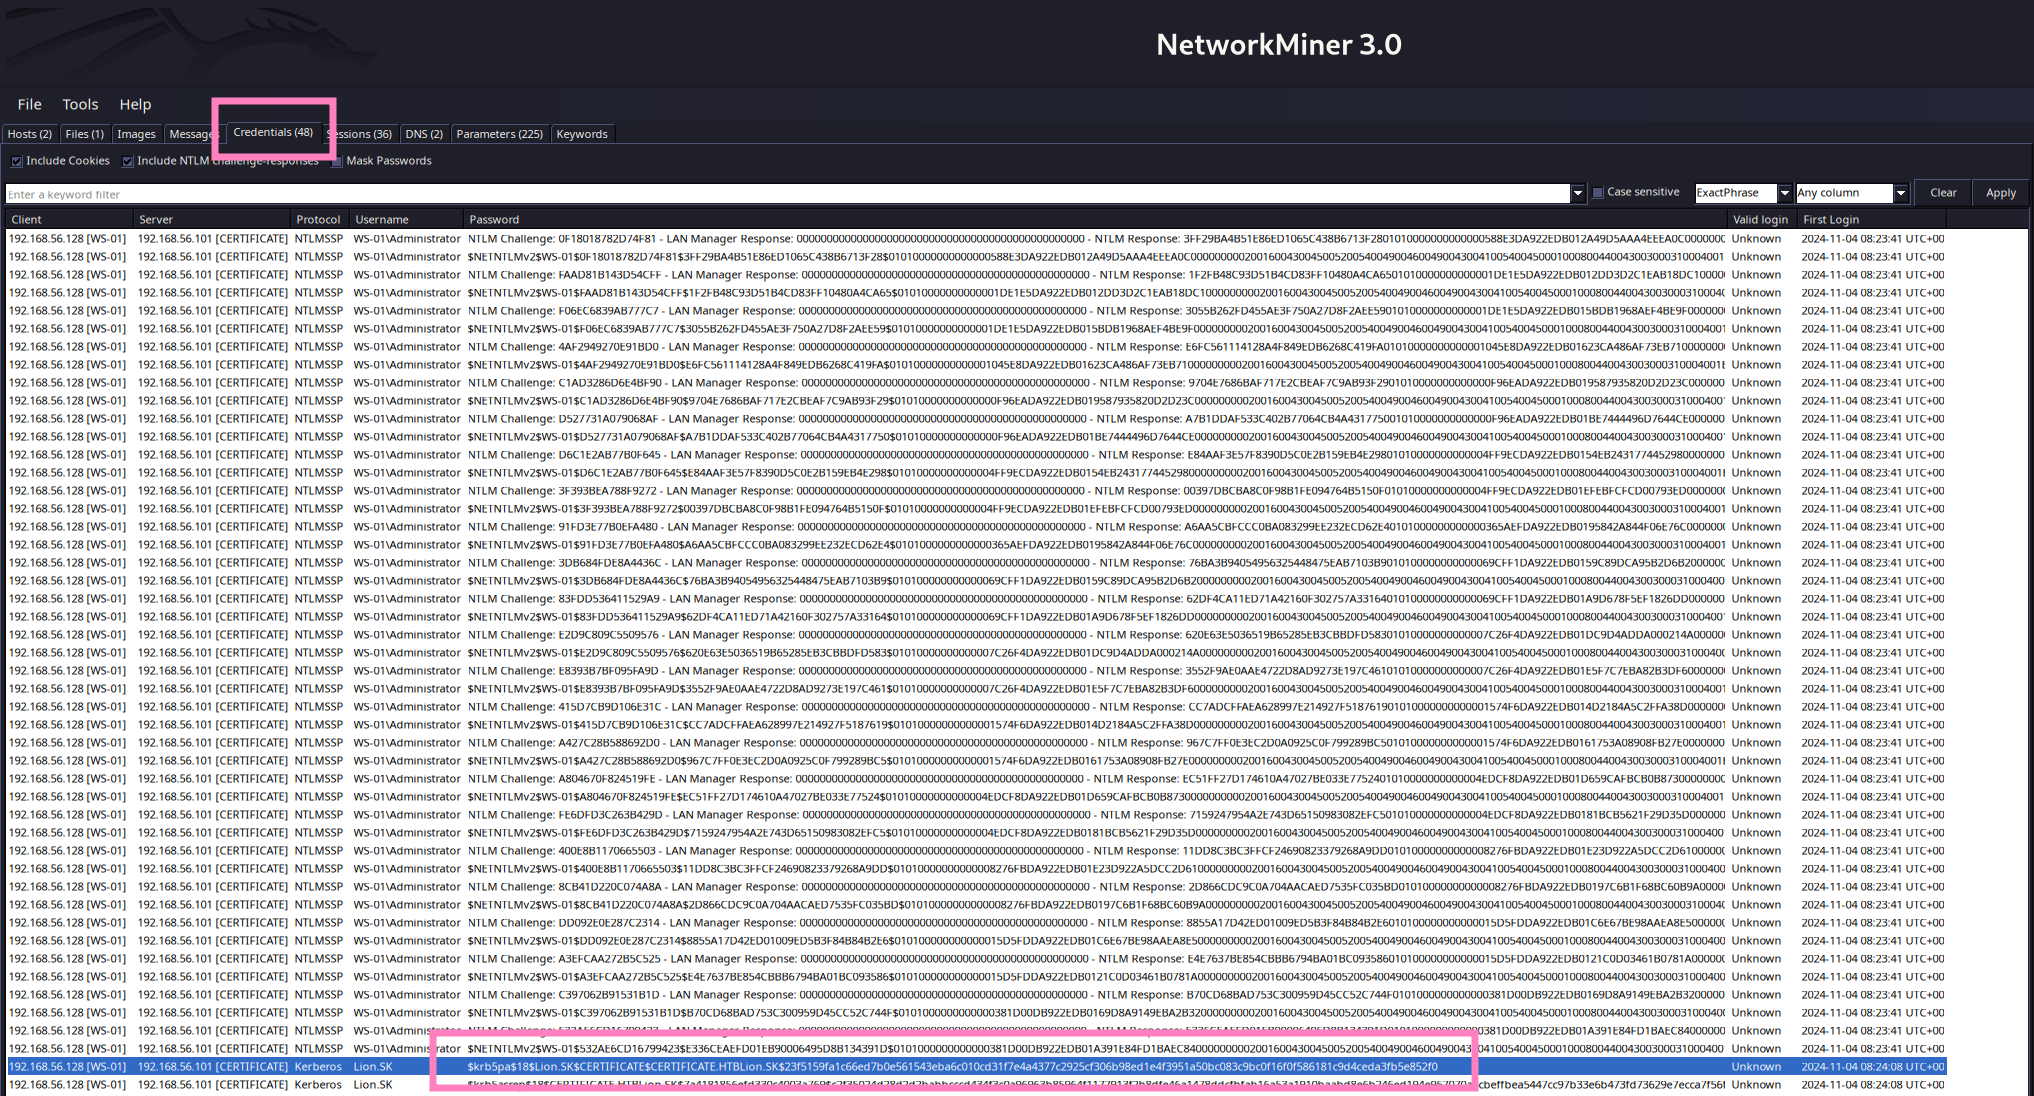Switch to the Hosts (2) tab
The height and width of the screenshot is (1096, 2034).
(30, 134)
